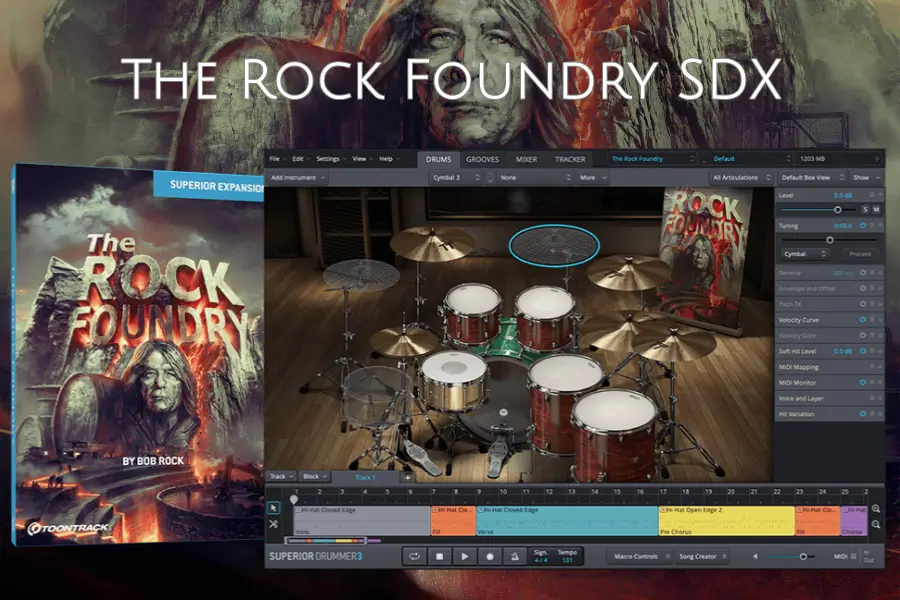The height and width of the screenshot is (600, 900).
Task: Open the Edit menu
Action: (x=300, y=159)
